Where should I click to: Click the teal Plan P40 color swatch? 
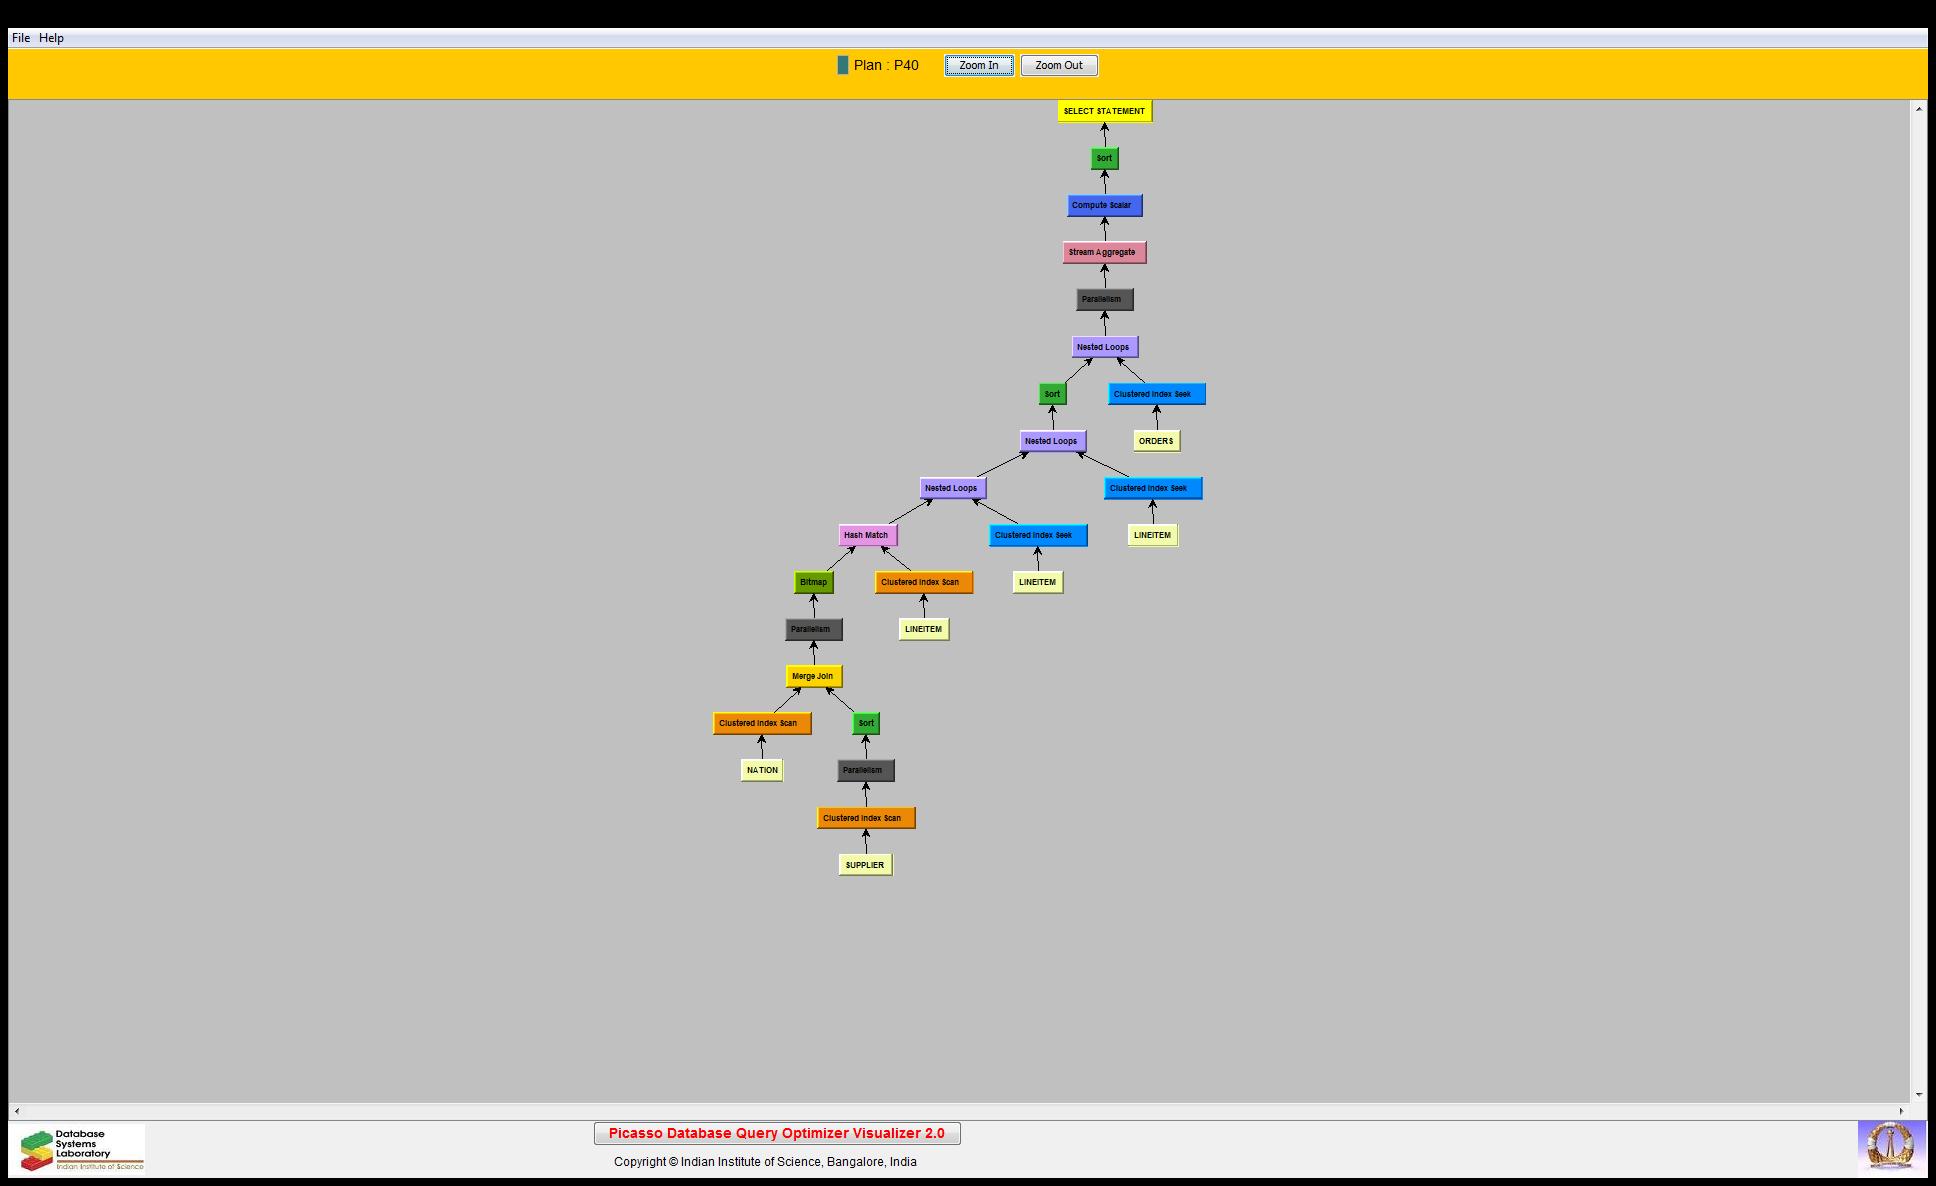click(842, 65)
